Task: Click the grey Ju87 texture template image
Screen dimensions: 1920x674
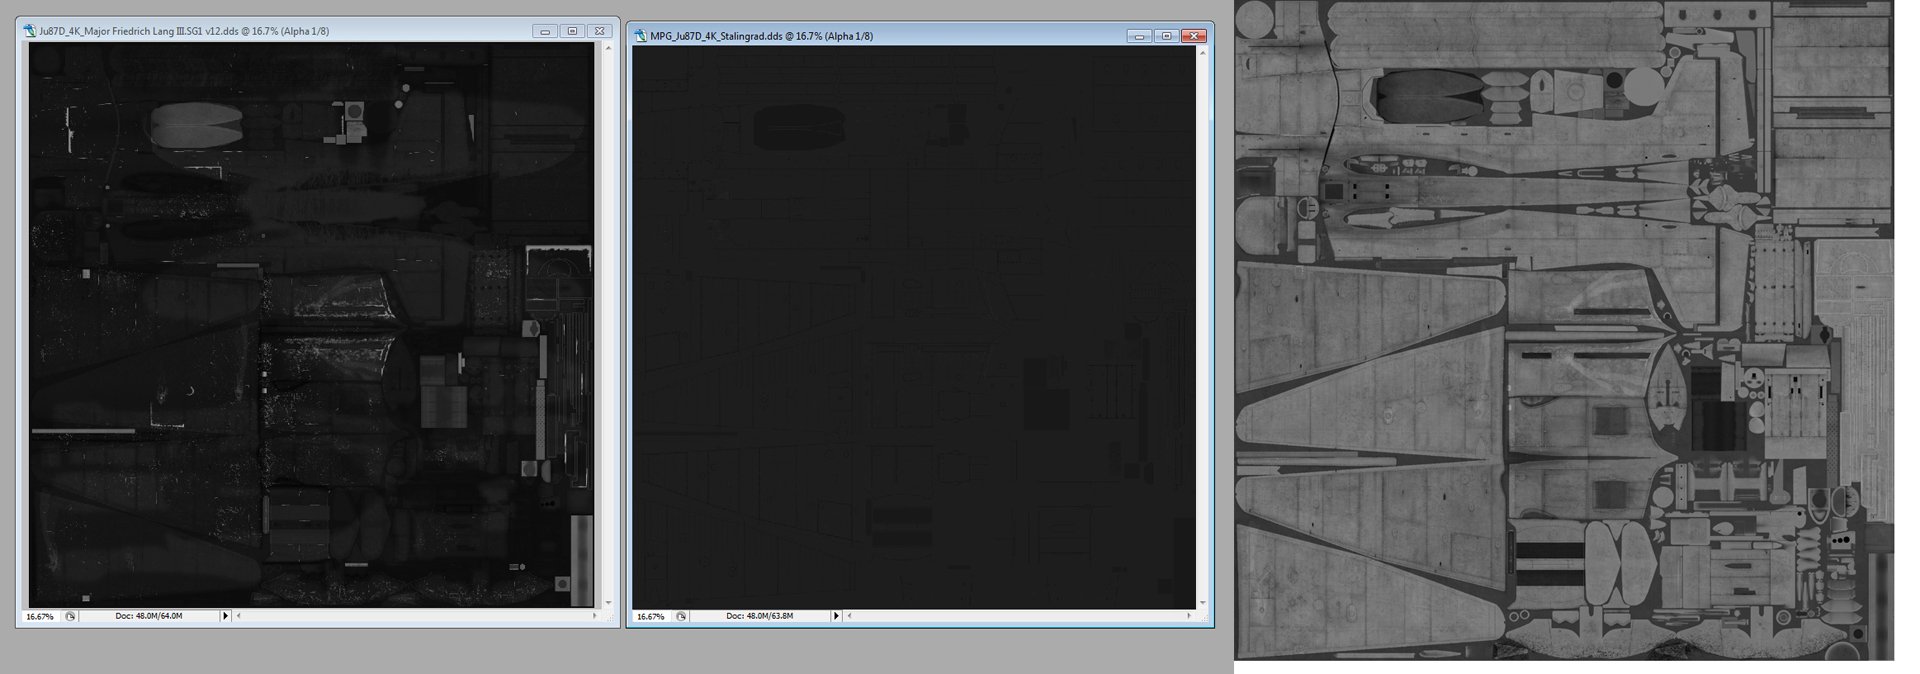Action: 1564,330
